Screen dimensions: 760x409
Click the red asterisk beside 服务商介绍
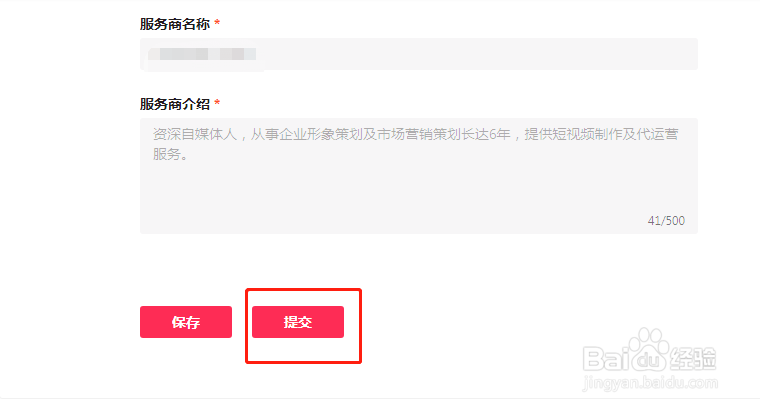point(217,103)
